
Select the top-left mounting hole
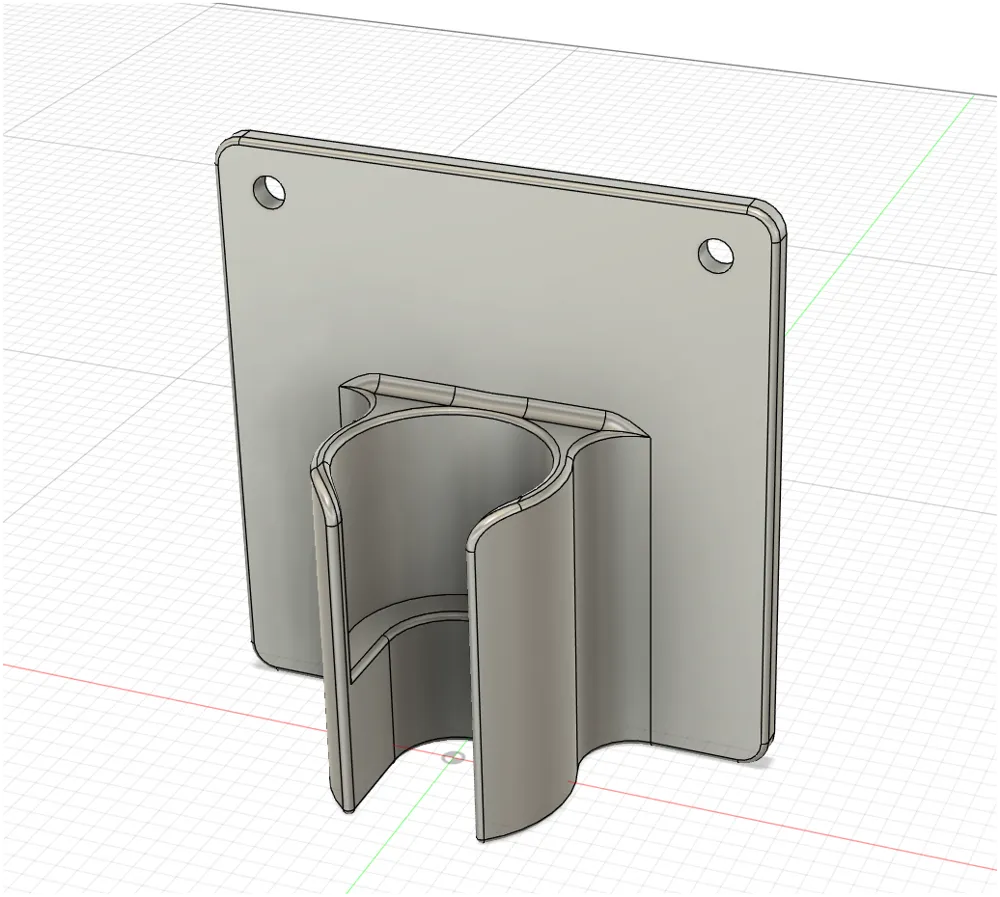click(268, 191)
